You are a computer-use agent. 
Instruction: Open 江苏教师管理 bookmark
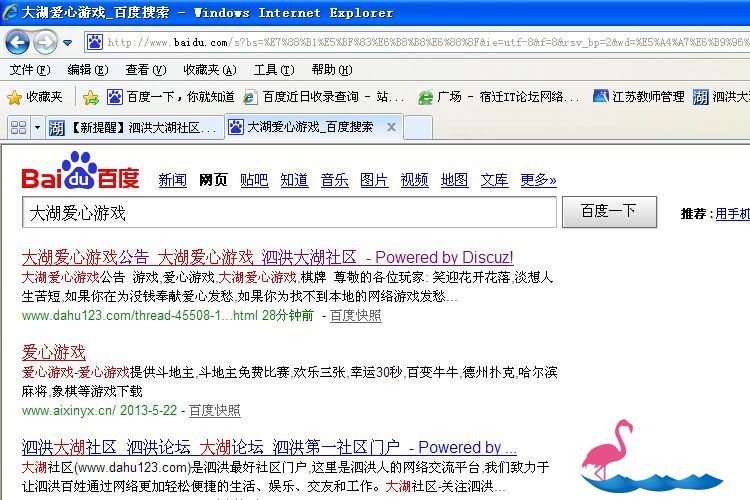click(x=639, y=97)
